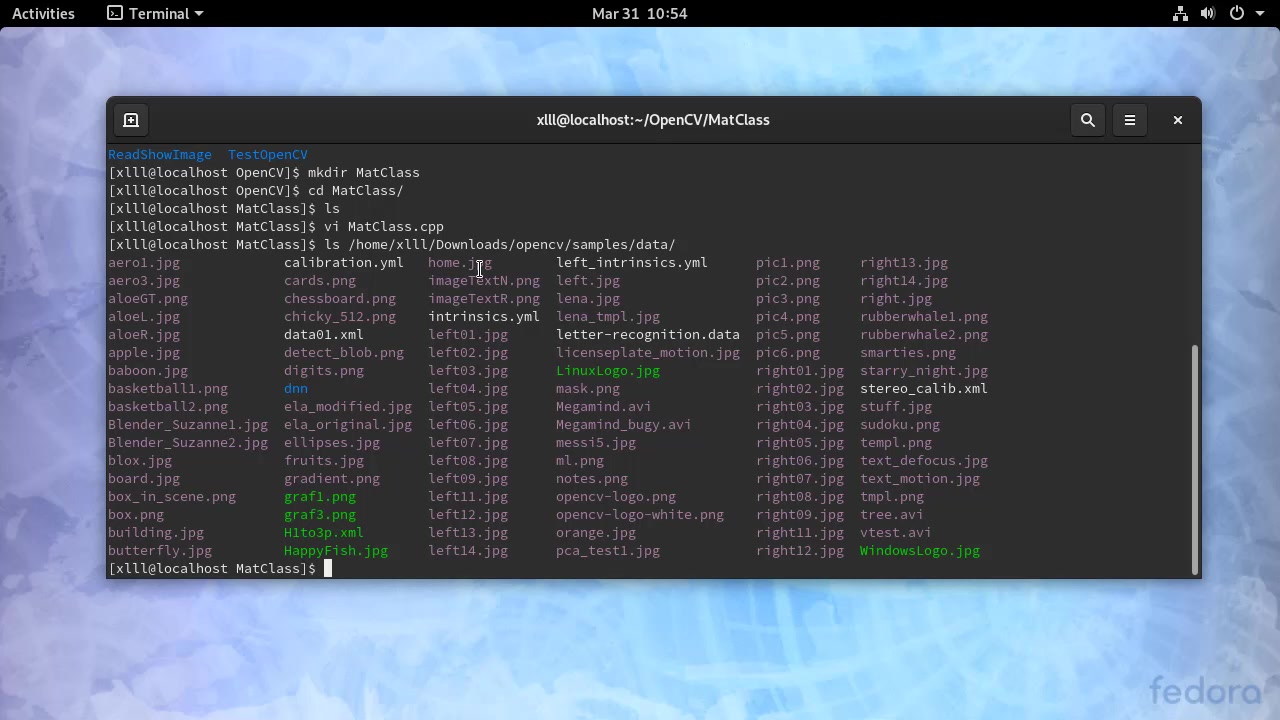Click the file name opencv-logo.png
The width and height of the screenshot is (1280, 720).
[616, 497]
